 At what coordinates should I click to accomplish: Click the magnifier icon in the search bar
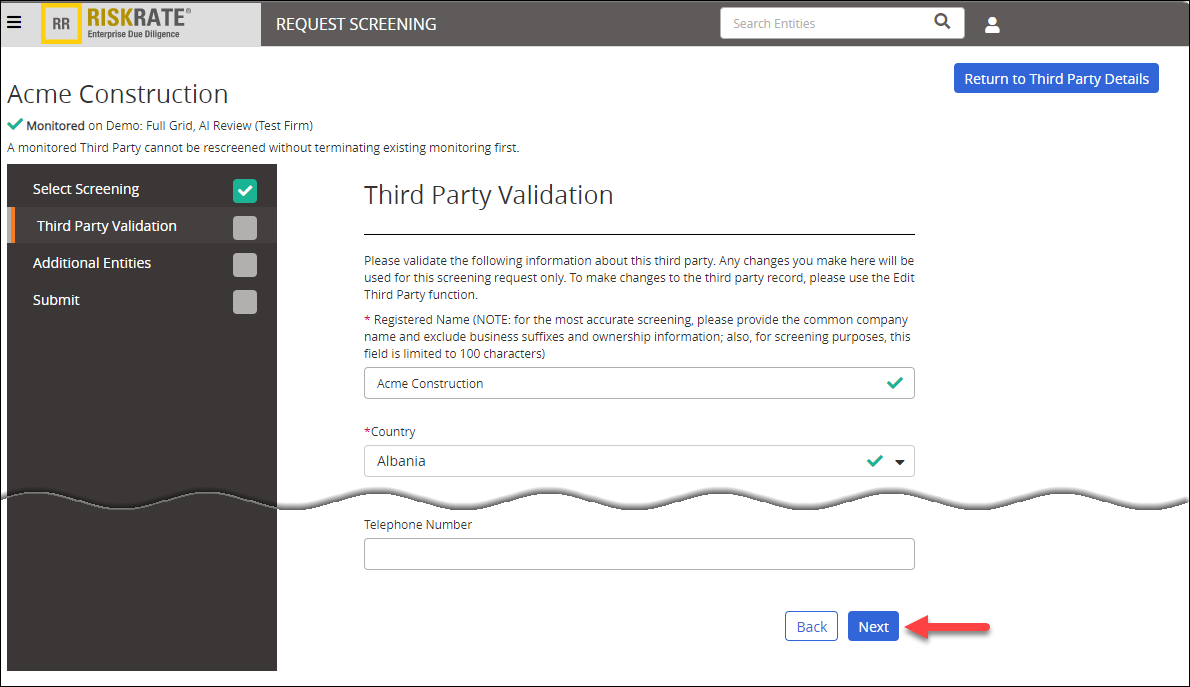[x=941, y=21]
